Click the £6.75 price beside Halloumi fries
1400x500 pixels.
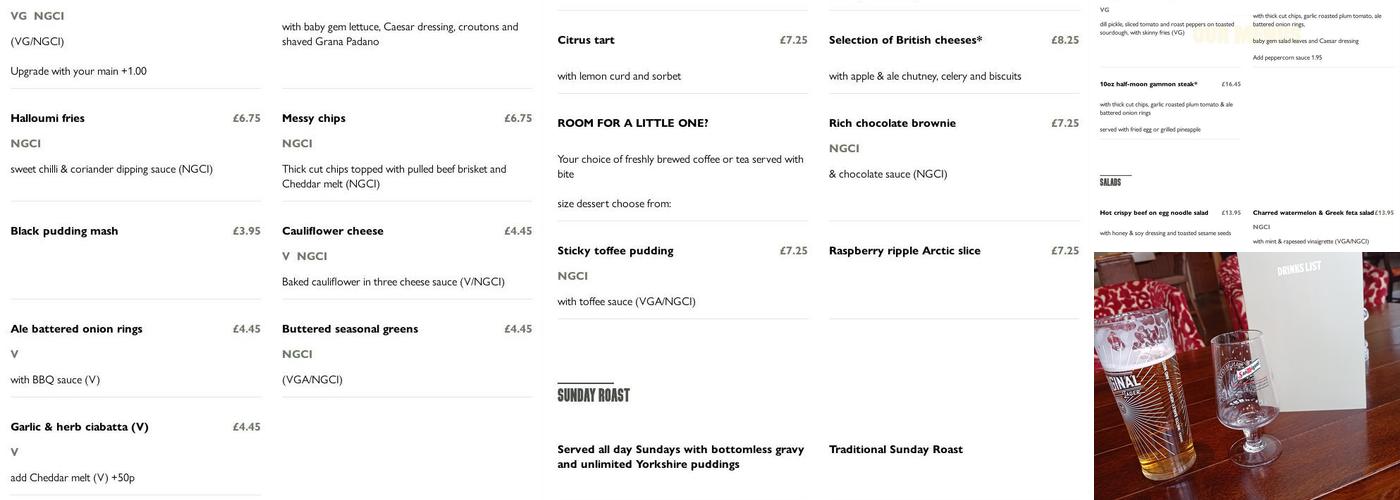(x=246, y=118)
